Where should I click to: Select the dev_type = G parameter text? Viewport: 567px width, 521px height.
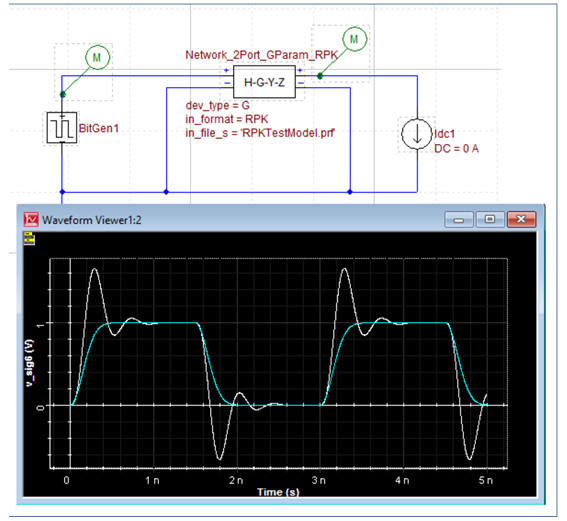pos(217,105)
